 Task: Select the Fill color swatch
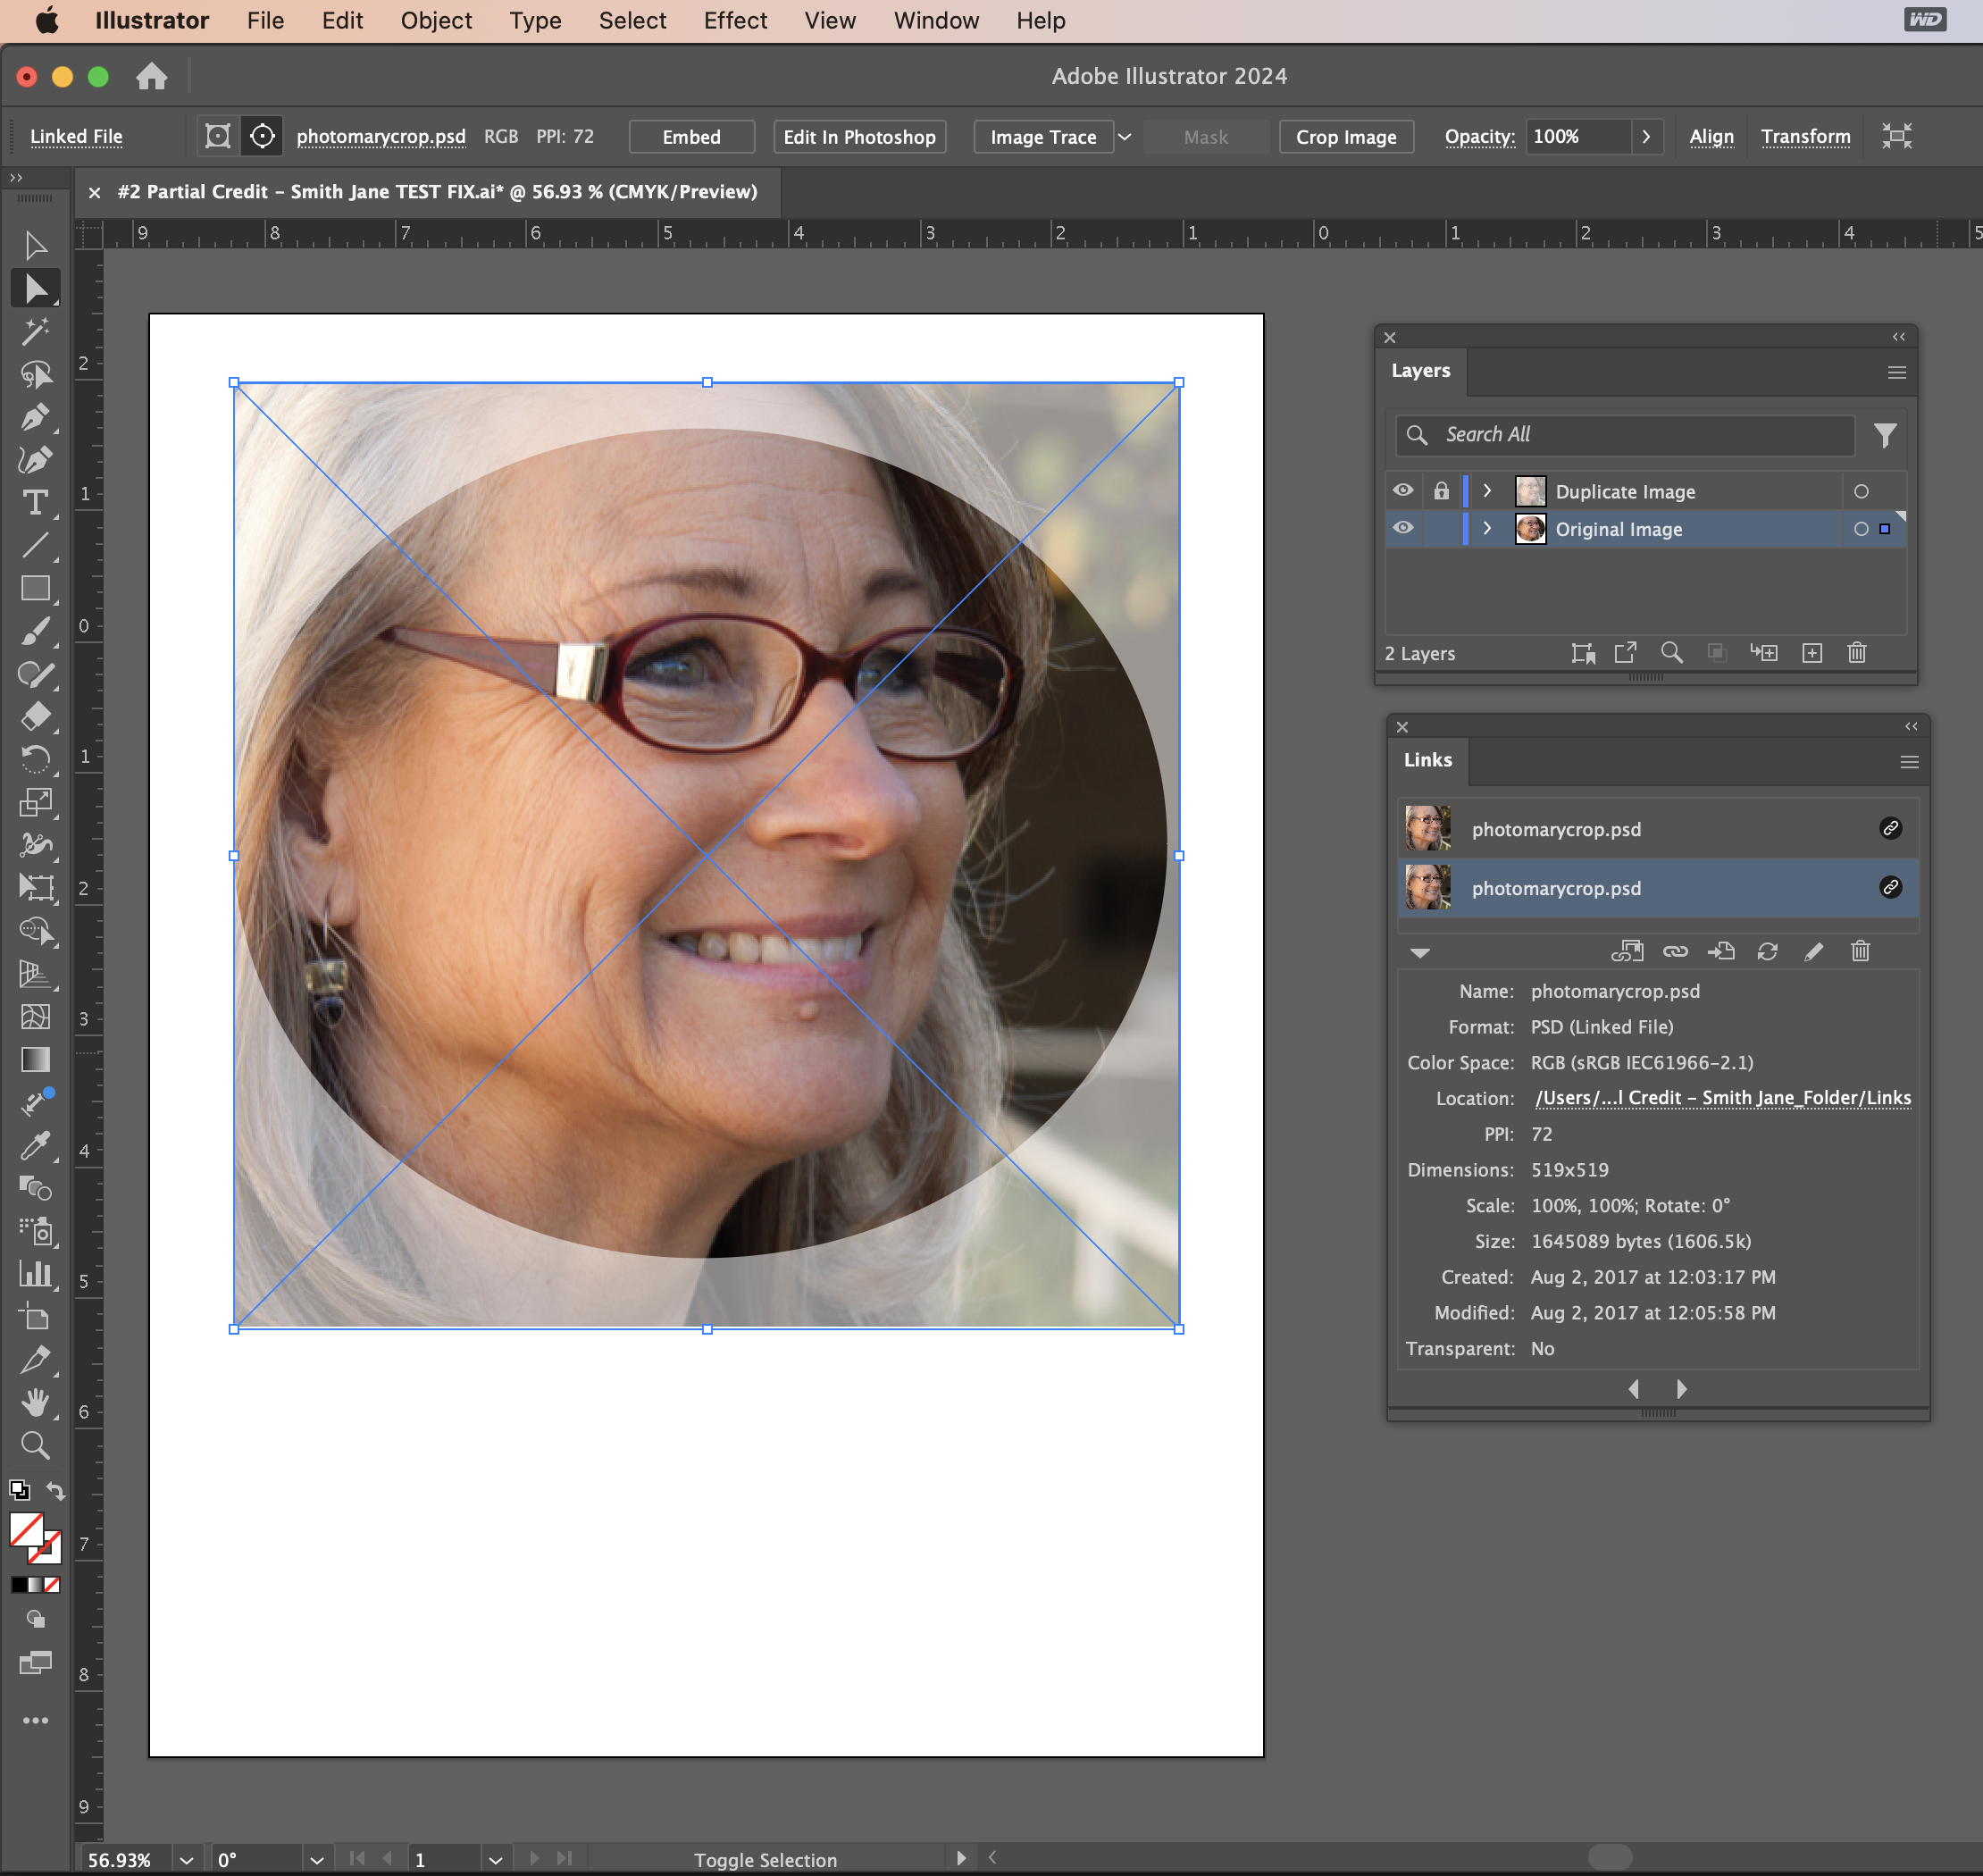27,1530
